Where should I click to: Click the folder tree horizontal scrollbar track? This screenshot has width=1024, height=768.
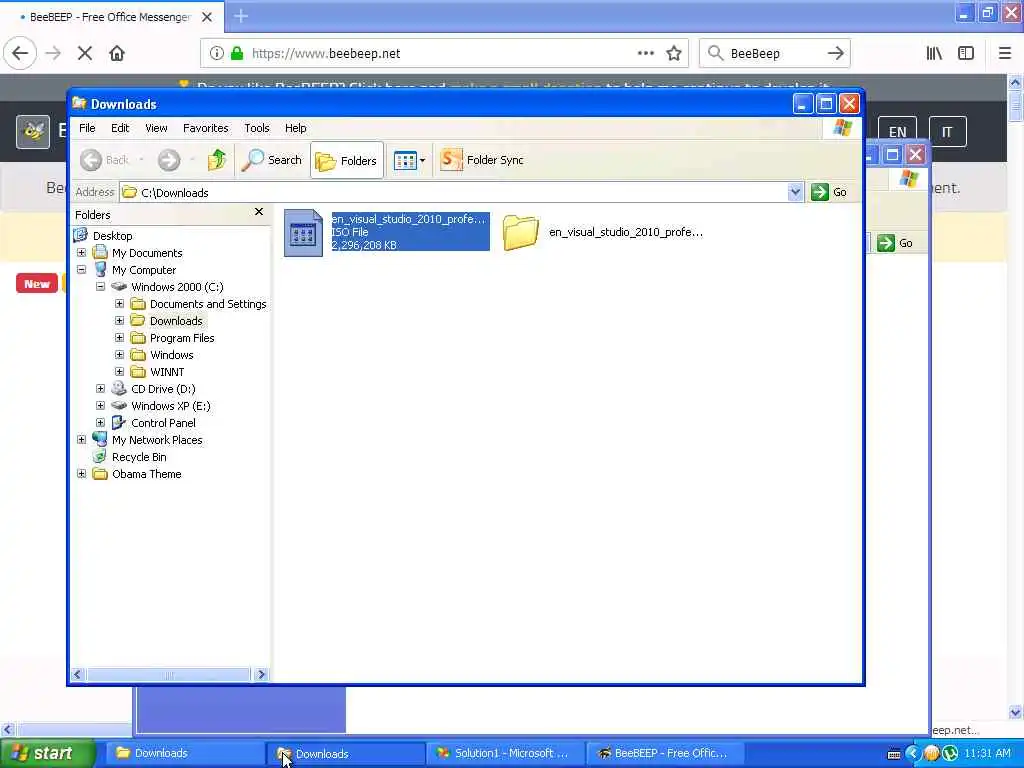168,674
